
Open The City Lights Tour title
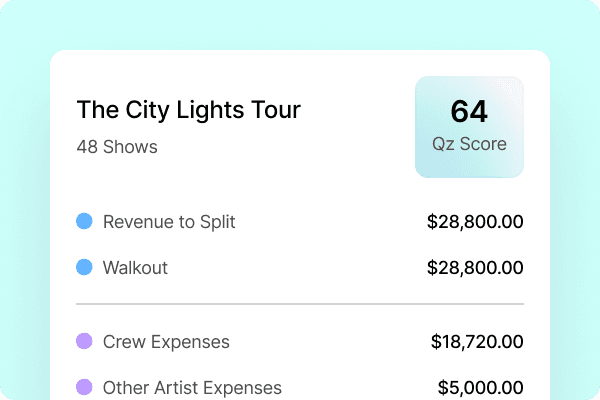coord(188,110)
